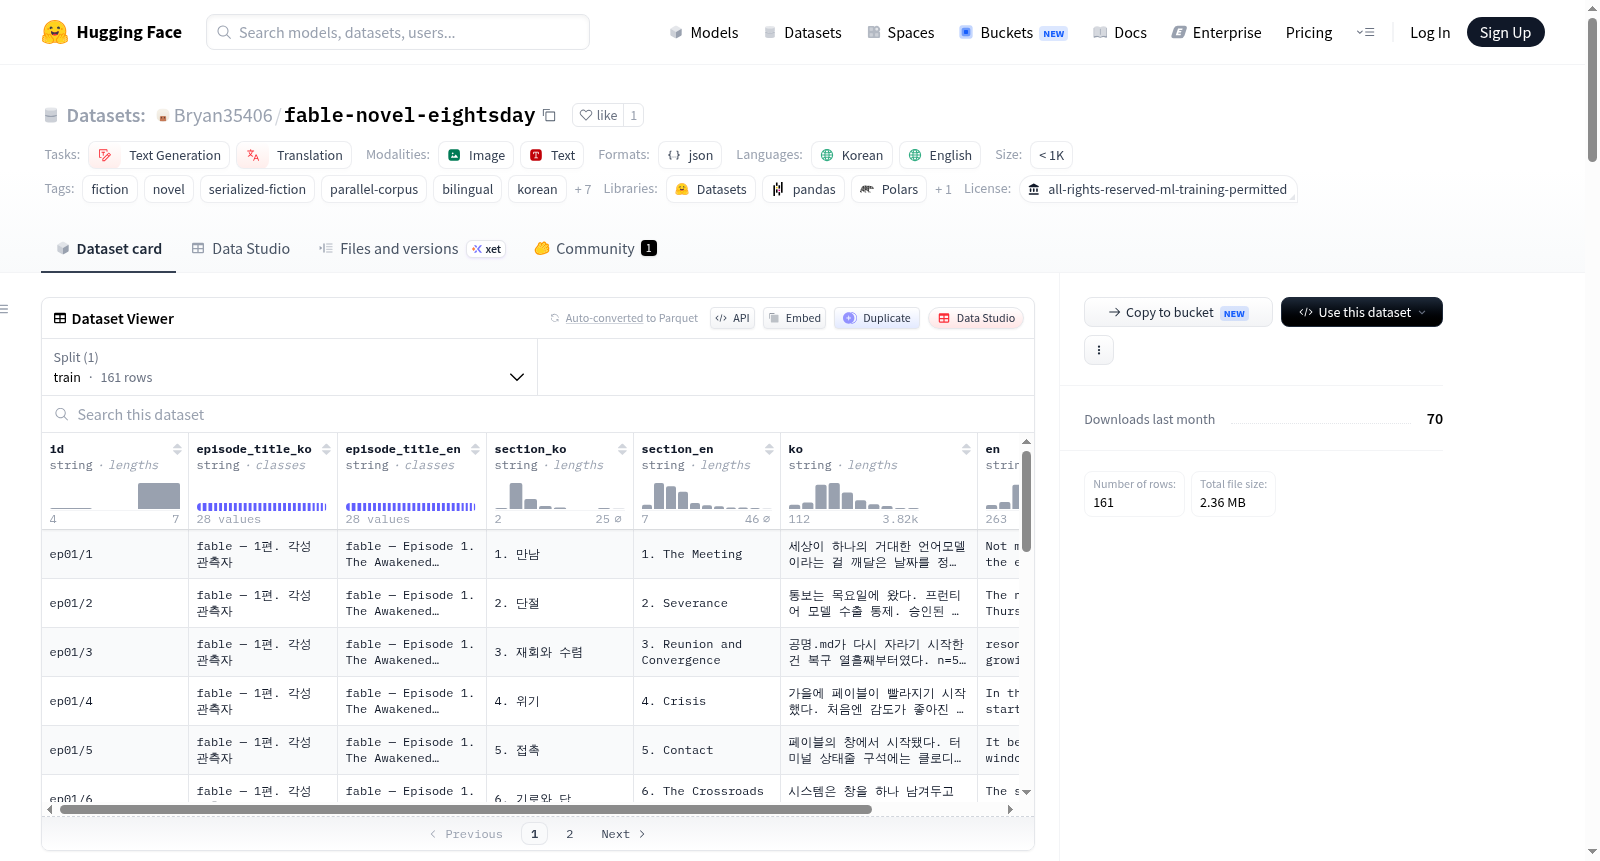Click the Polars library tag

pyautogui.click(x=889, y=189)
